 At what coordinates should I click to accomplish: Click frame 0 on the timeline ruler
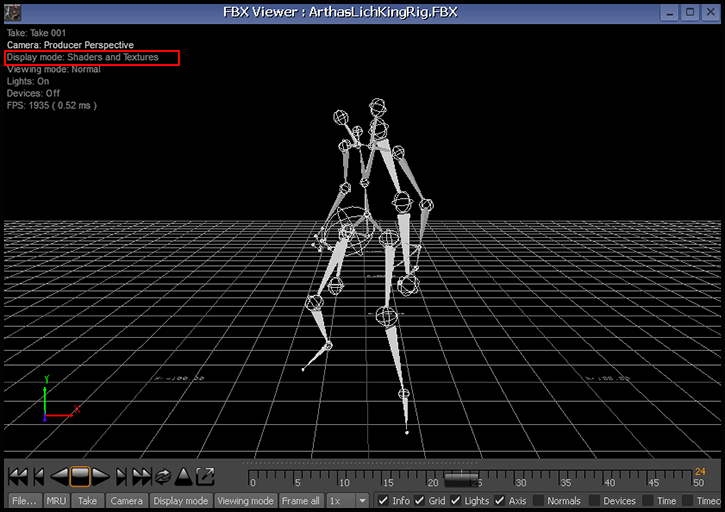(x=252, y=483)
